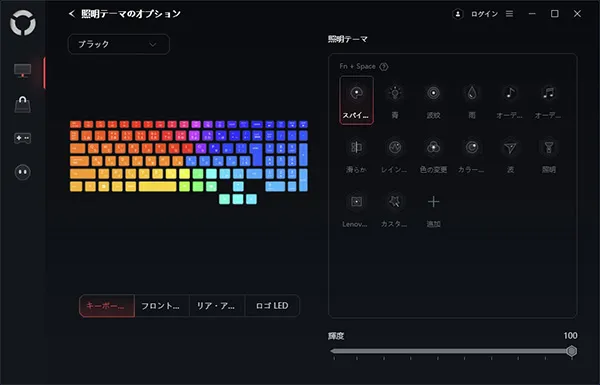Switch to the ロゴ LED tab

tap(272, 306)
